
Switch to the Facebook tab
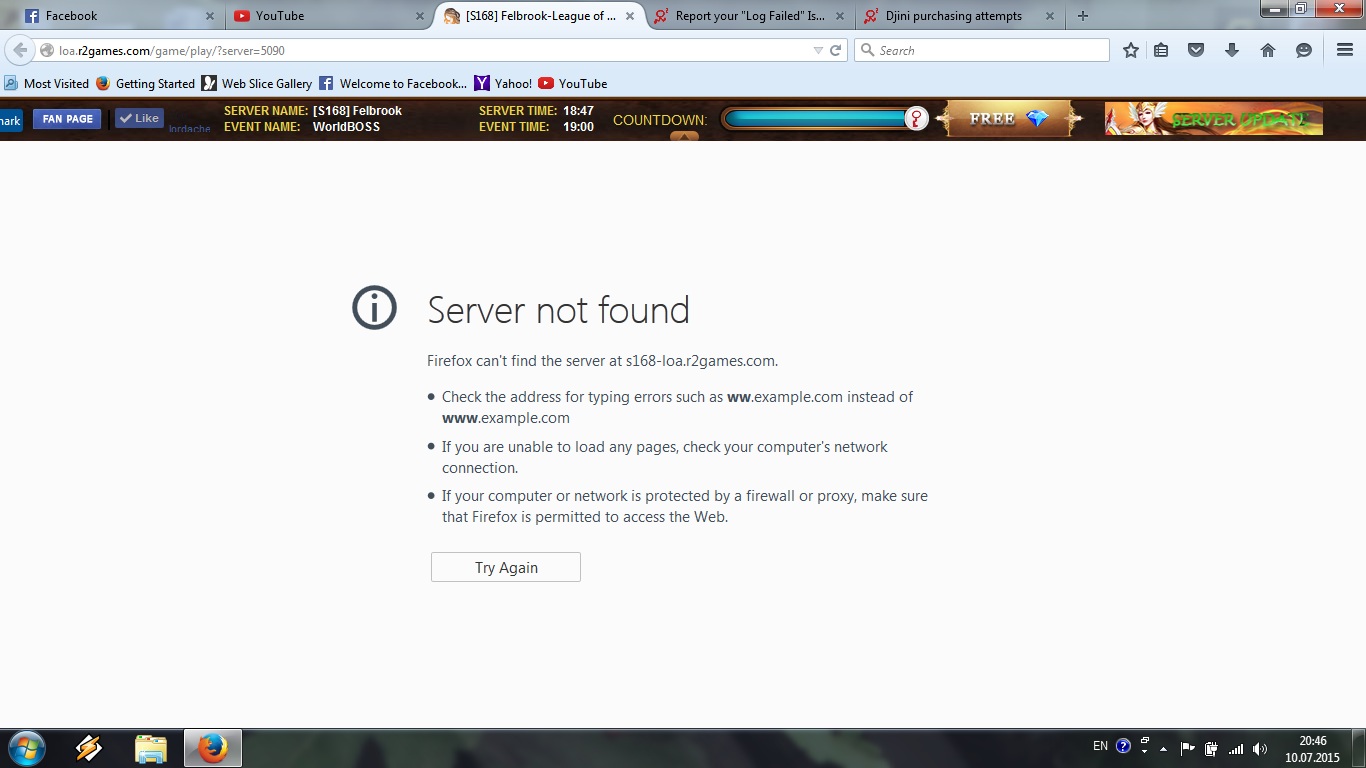click(x=110, y=16)
